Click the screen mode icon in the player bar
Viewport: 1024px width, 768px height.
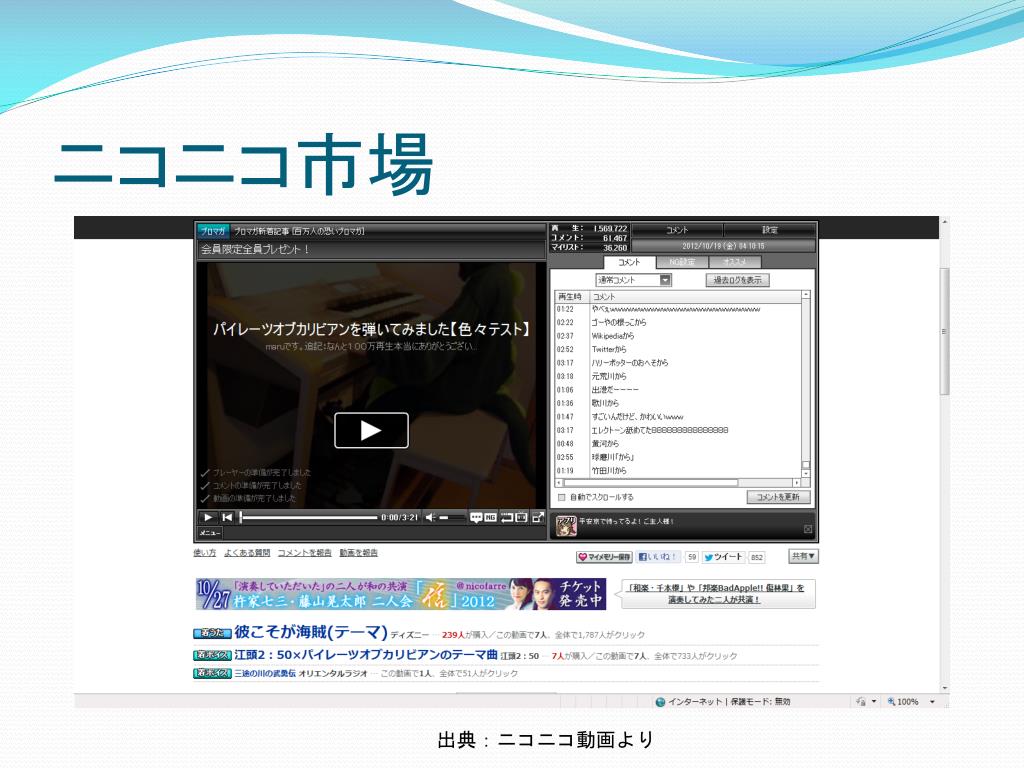(521, 517)
